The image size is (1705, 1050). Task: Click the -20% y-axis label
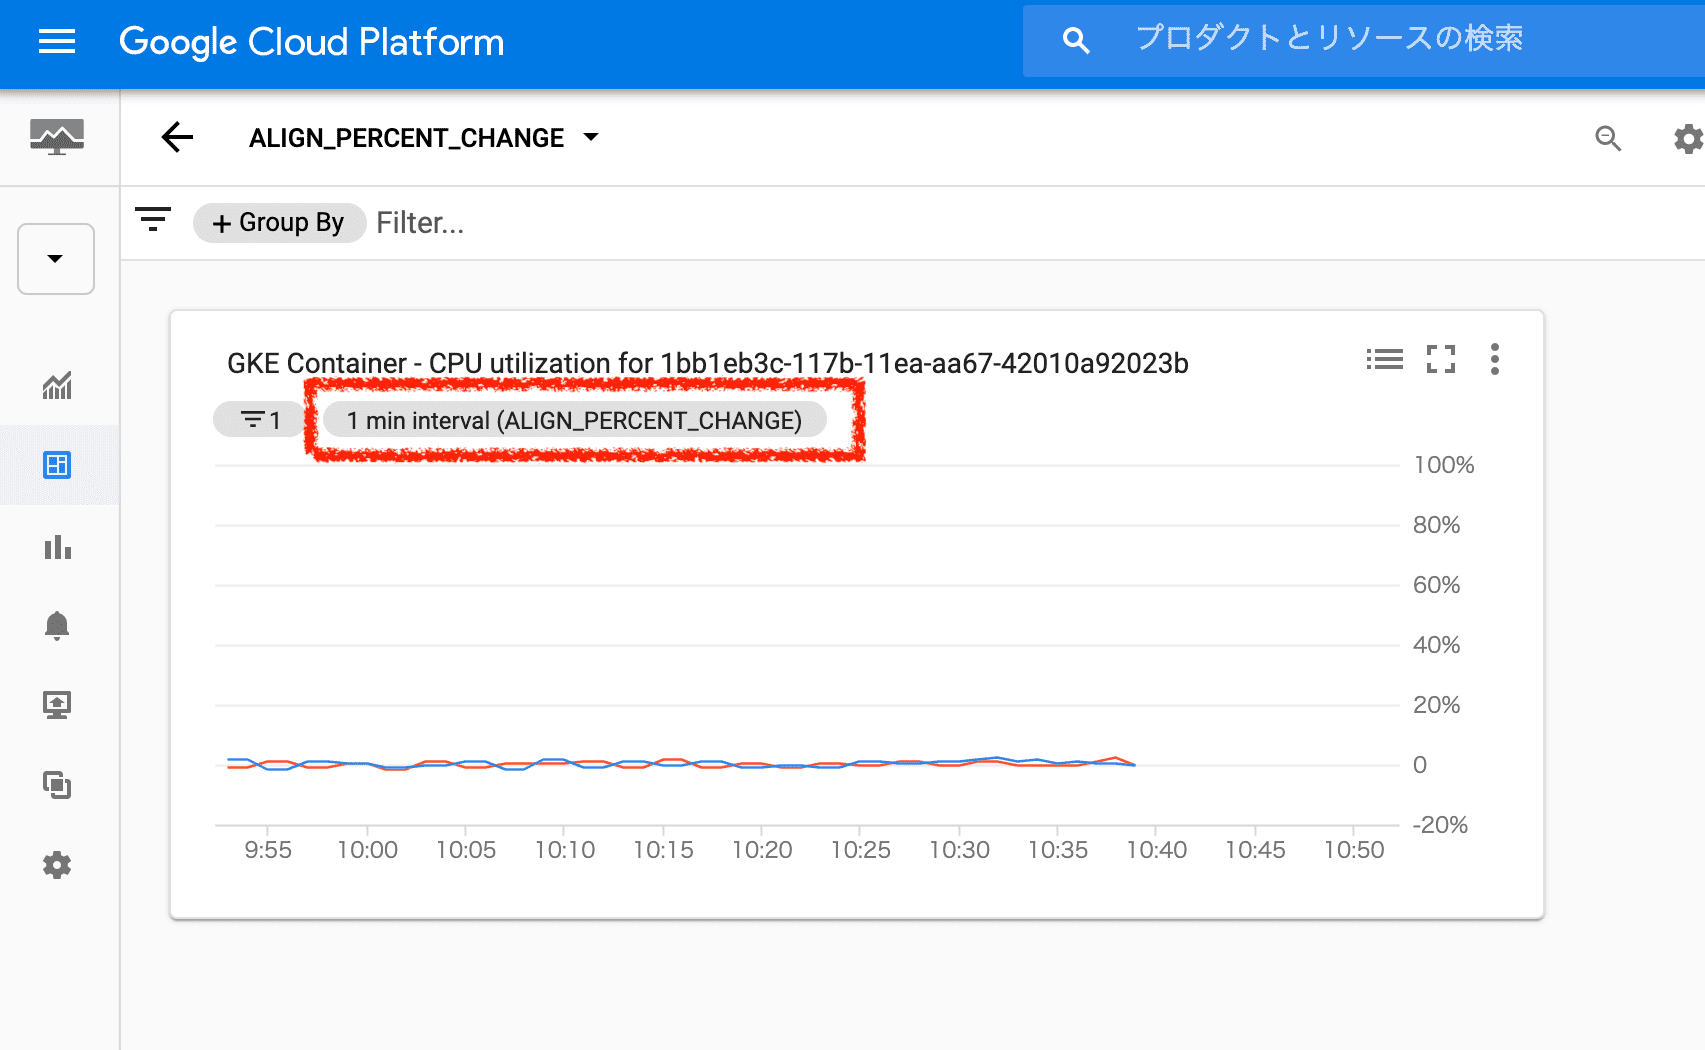pos(1440,825)
